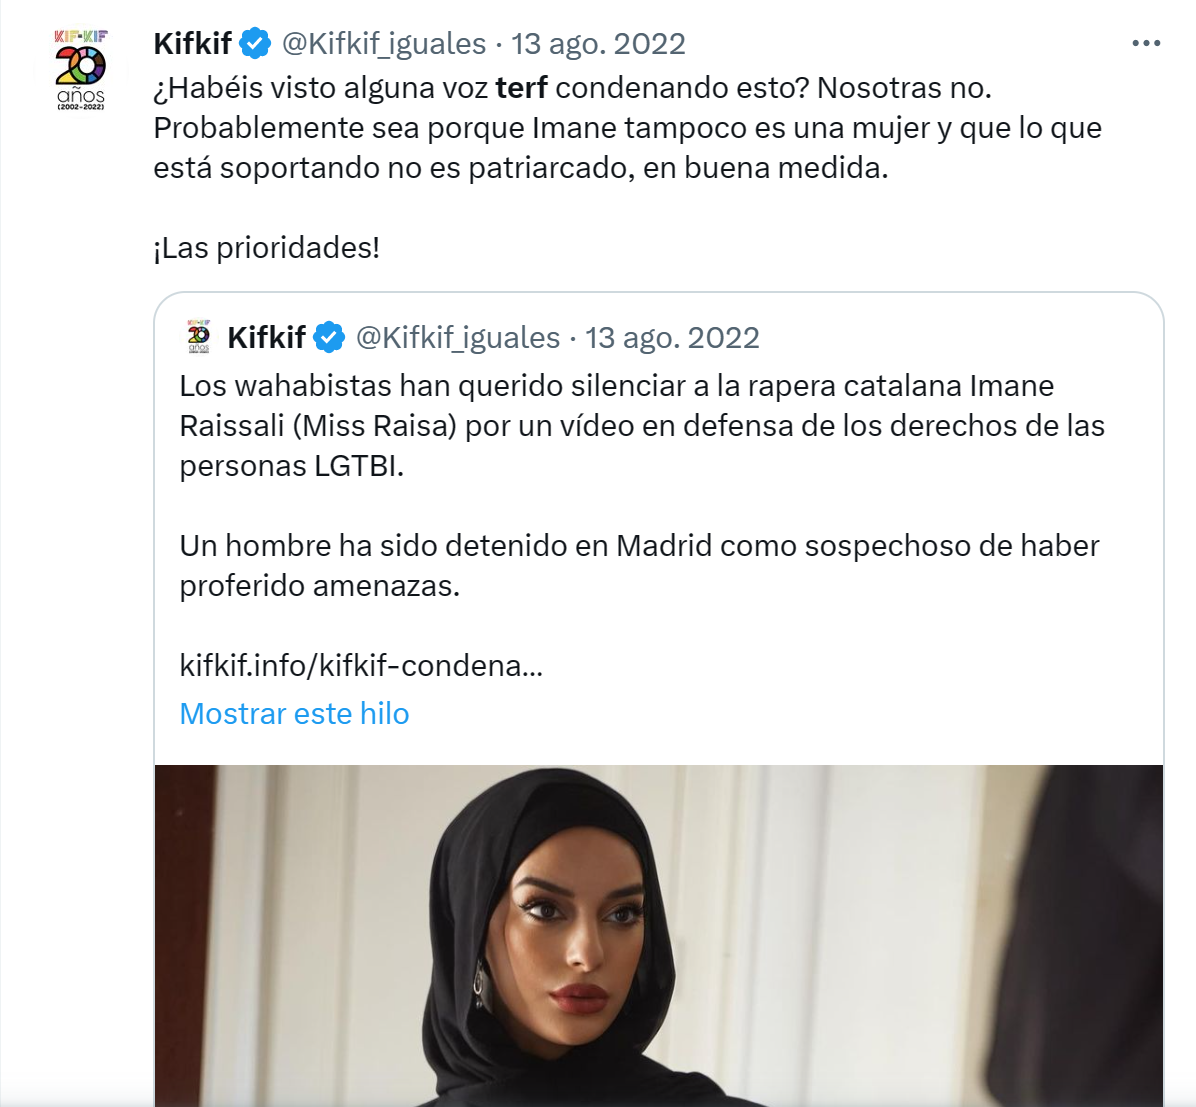Click the 'personas LGTBI.' line in quoted tweet
This screenshot has height=1107, width=1196.
(291, 465)
